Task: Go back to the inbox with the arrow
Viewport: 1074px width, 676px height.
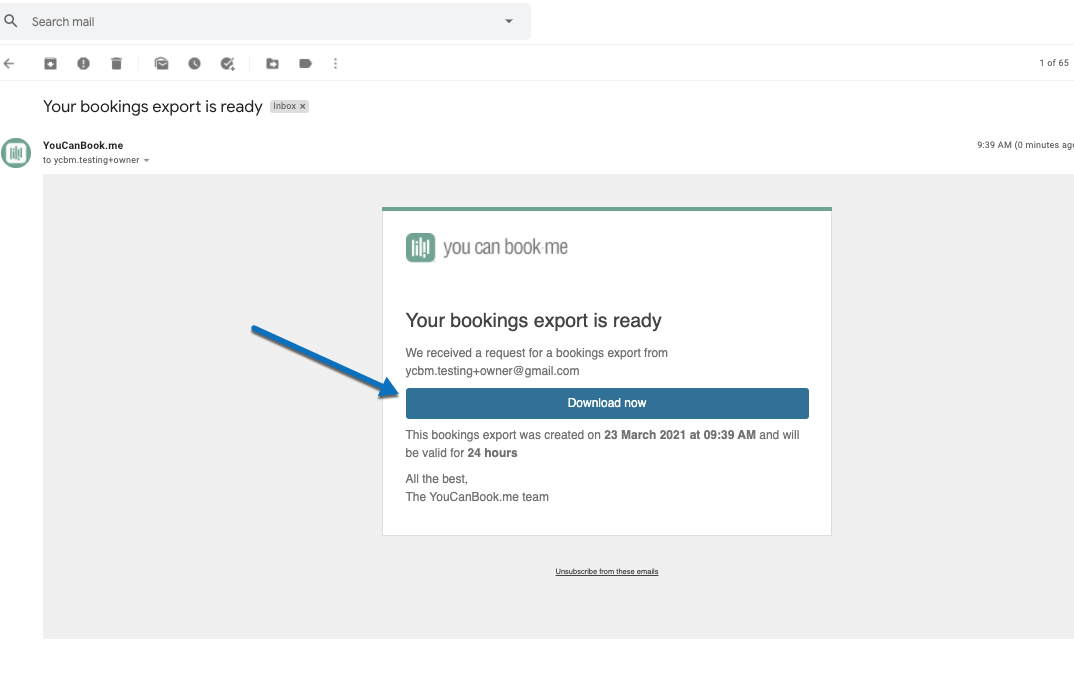Action: (x=9, y=63)
